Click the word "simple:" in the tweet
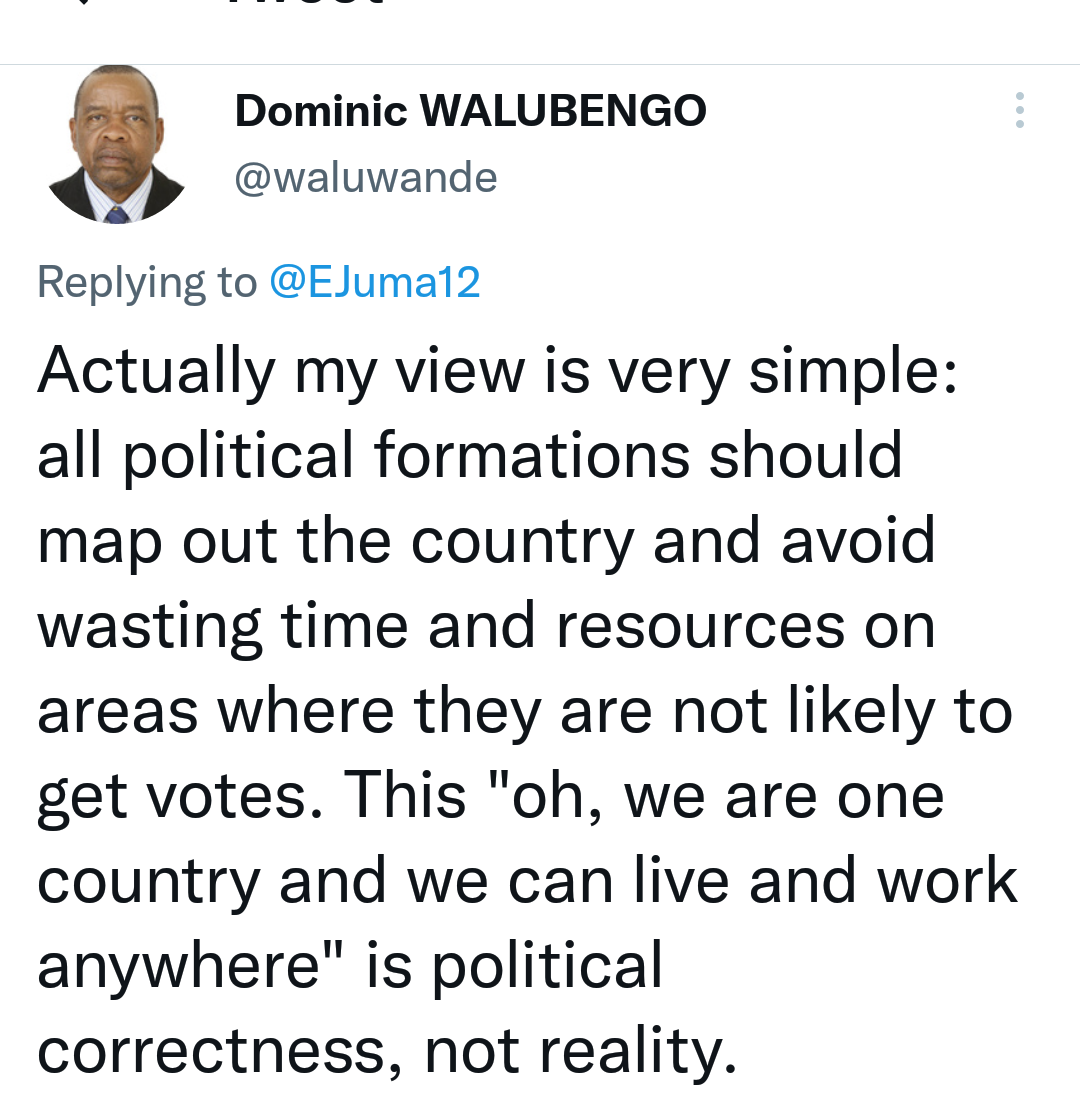 click(853, 372)
